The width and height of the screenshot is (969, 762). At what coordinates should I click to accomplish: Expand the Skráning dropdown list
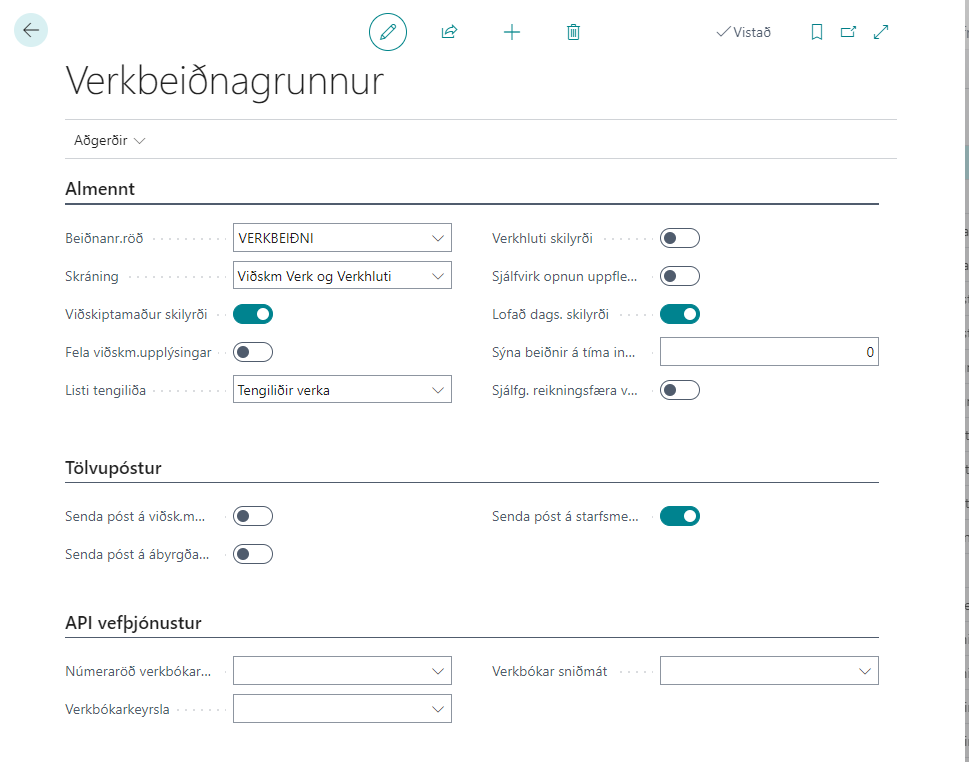pyautogui.click(x=437, y=276)
